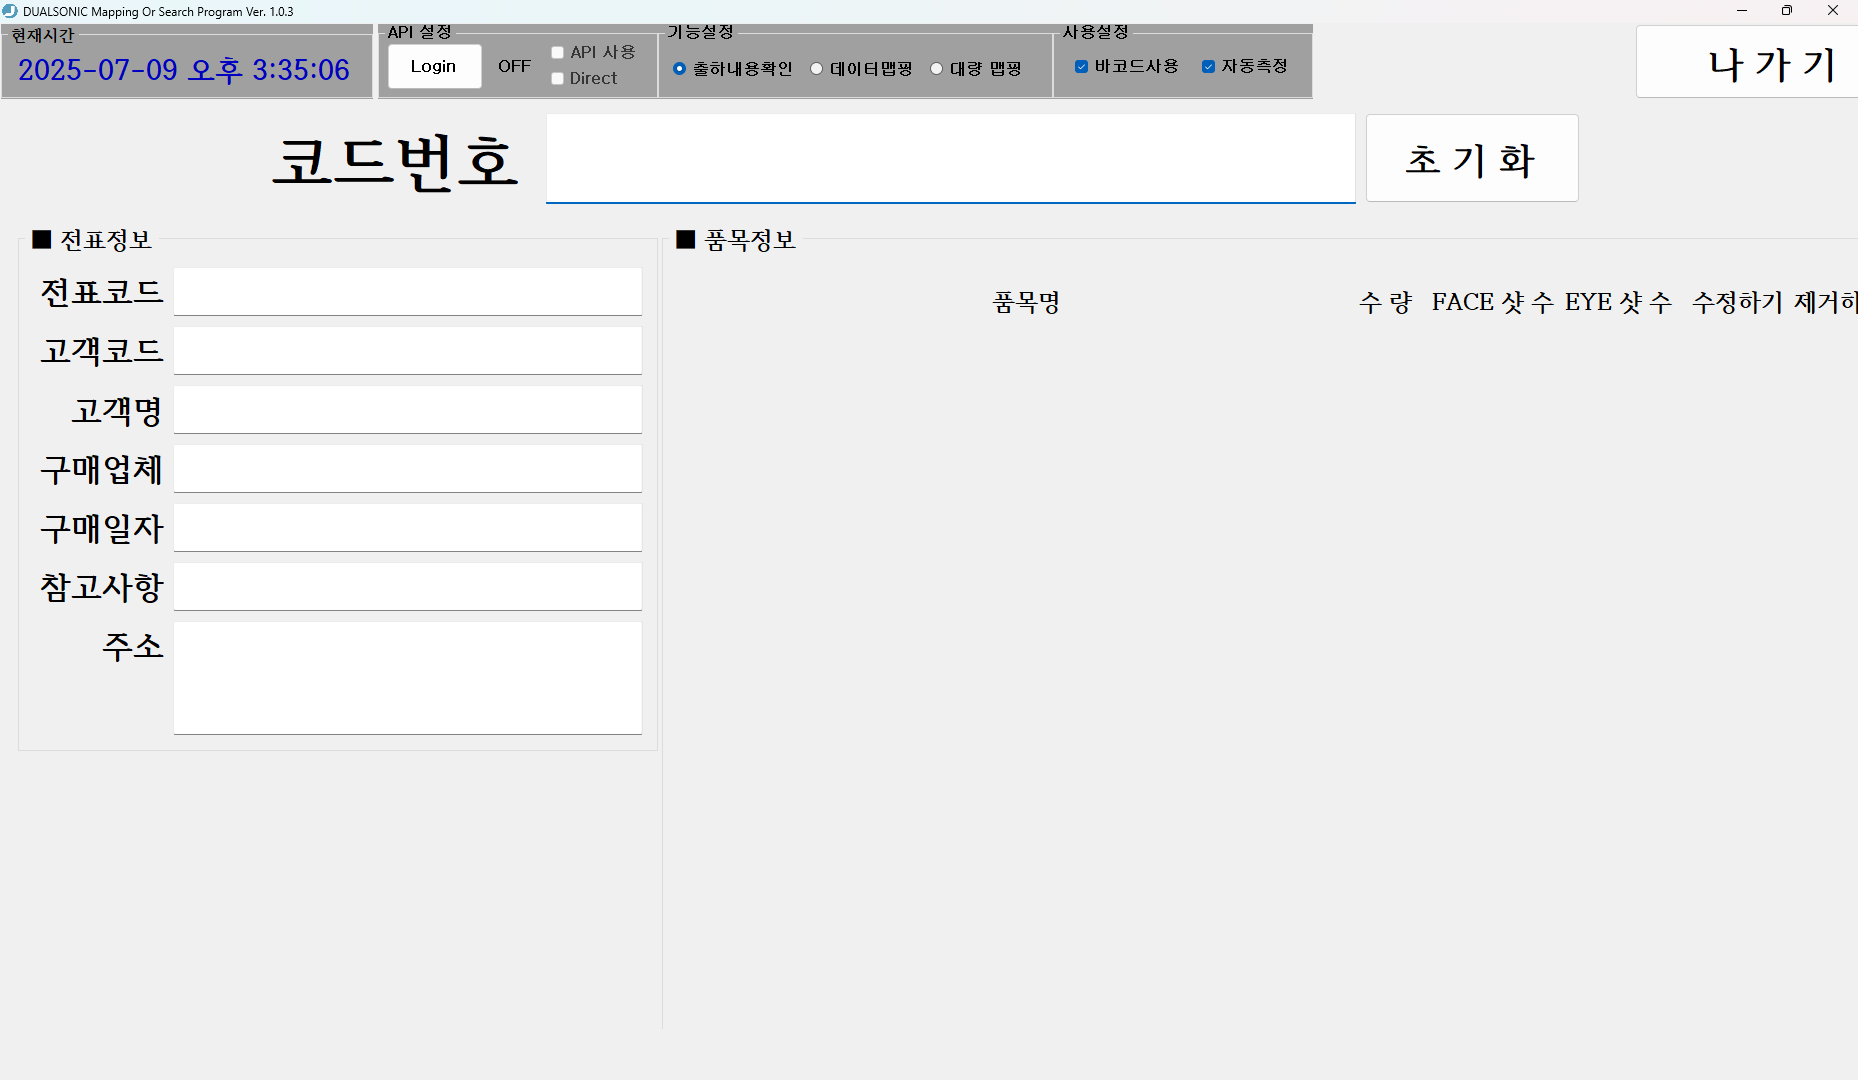
Task: Check the Direct option in API 설정
Action: tap(557, 77)
